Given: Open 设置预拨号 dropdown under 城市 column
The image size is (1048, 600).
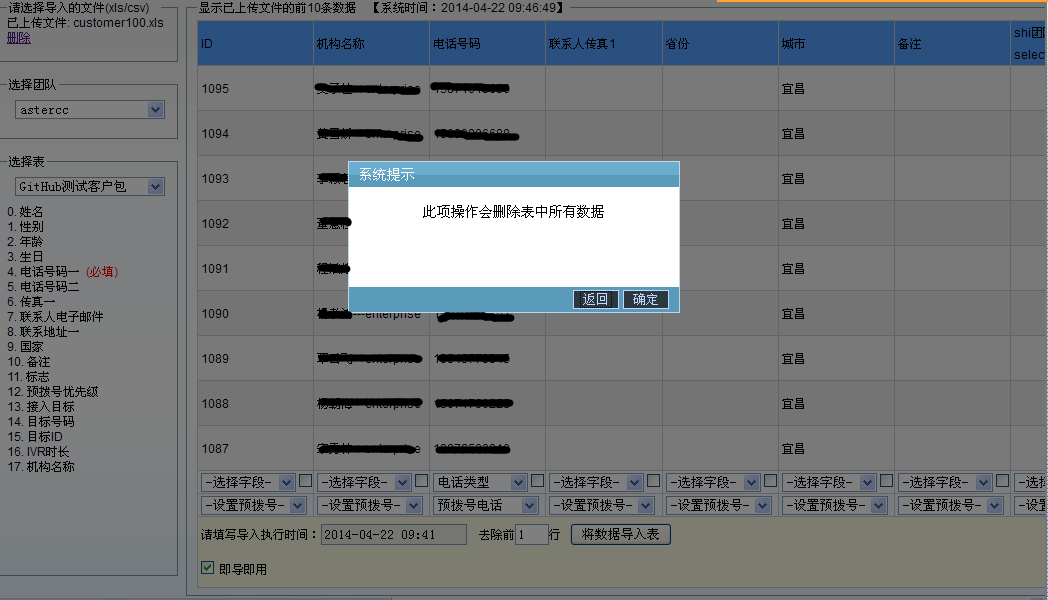Looking at the screenshot, I should click(828, 506).
